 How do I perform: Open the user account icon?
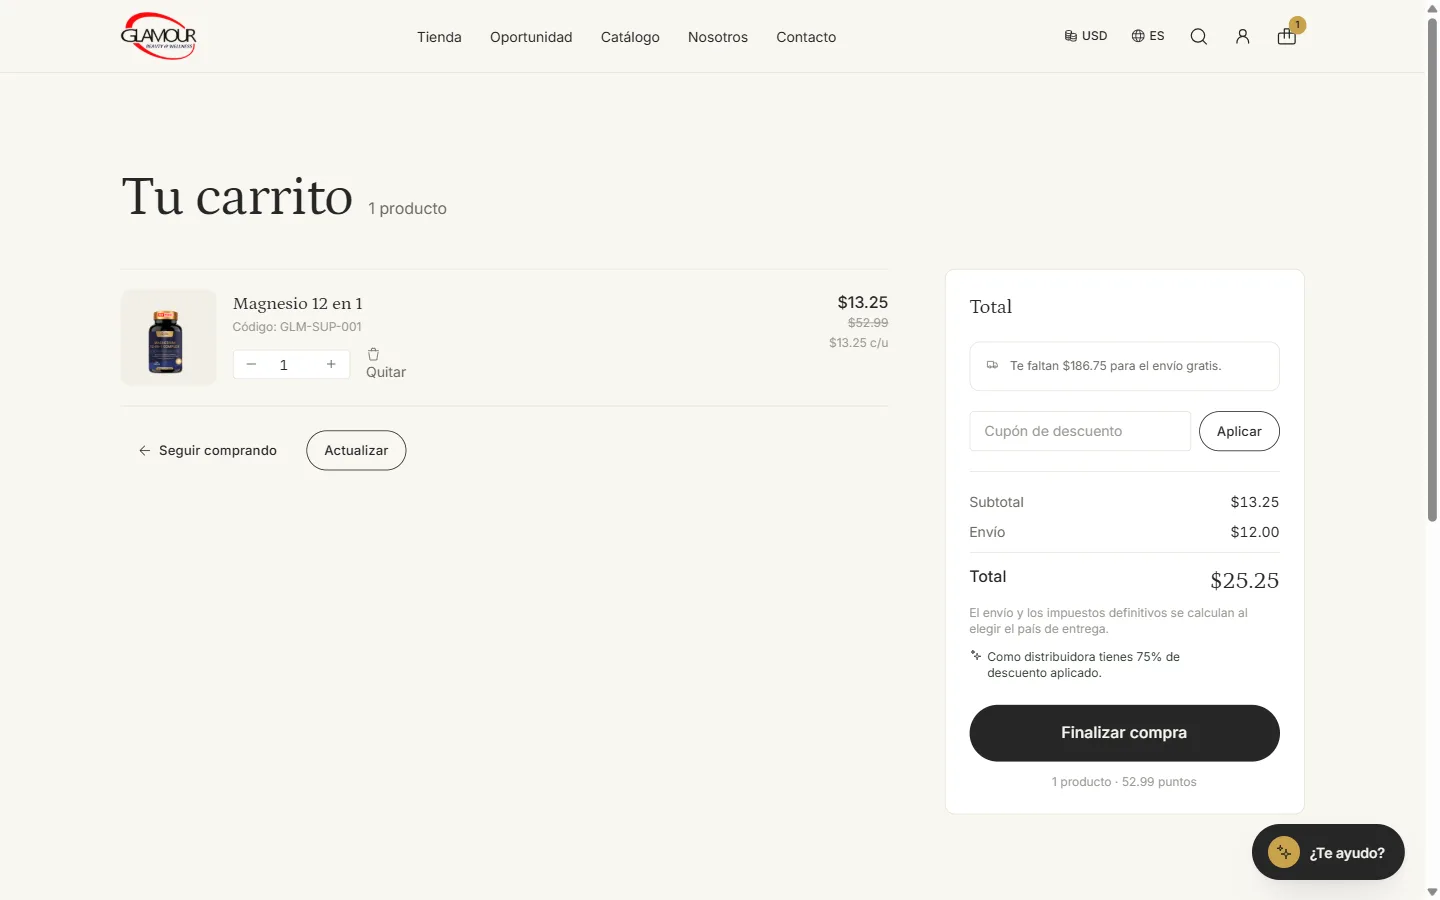click(x=1242, y=37)
